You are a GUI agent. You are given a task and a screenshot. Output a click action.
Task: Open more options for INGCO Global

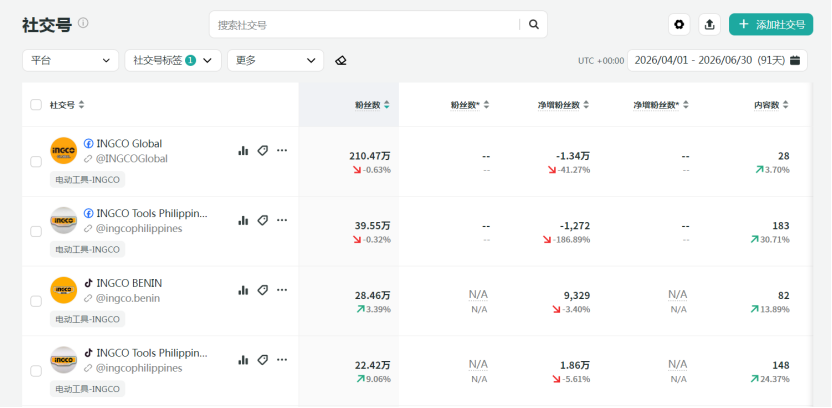(x=282, y=151)
